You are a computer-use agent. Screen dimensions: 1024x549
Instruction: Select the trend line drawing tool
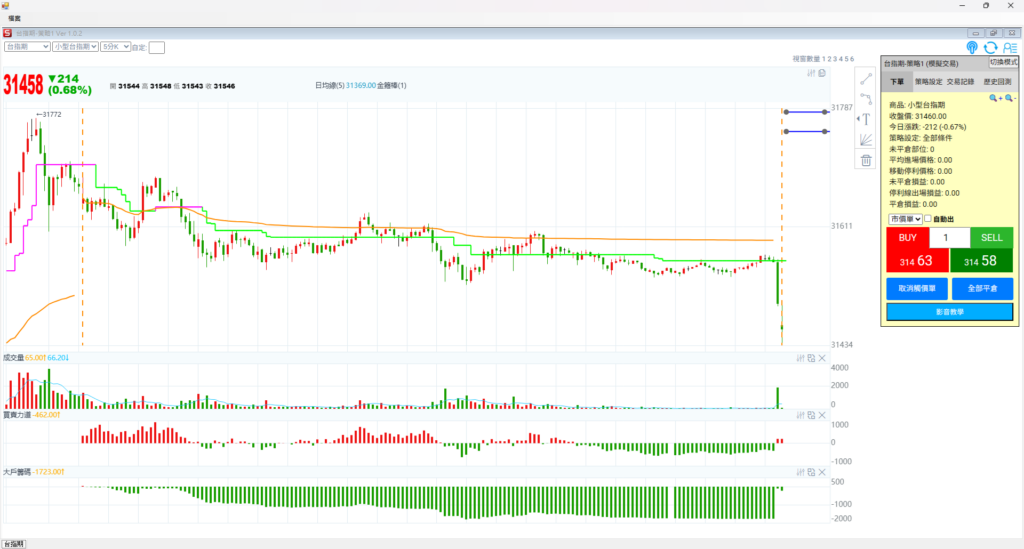[x=866, y=79]
